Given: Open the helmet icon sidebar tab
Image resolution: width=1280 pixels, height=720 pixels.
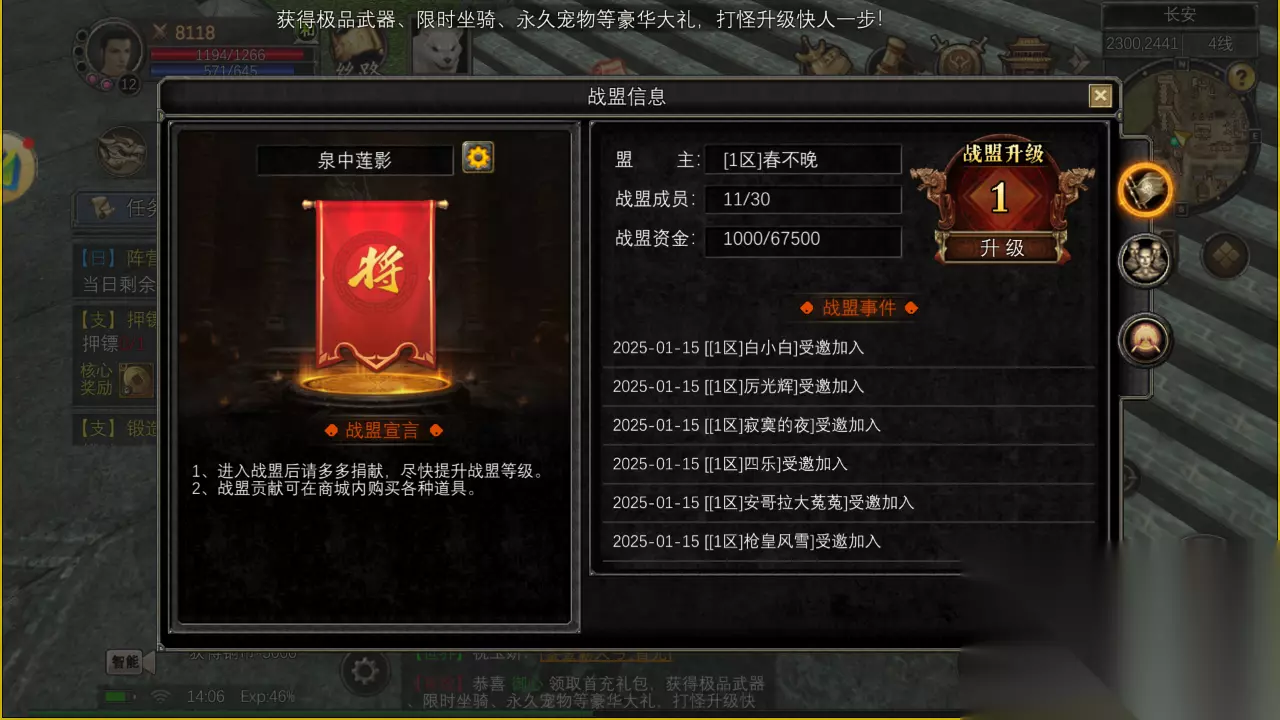Looking at the screenshot, I should click(x=1145, y=340).
